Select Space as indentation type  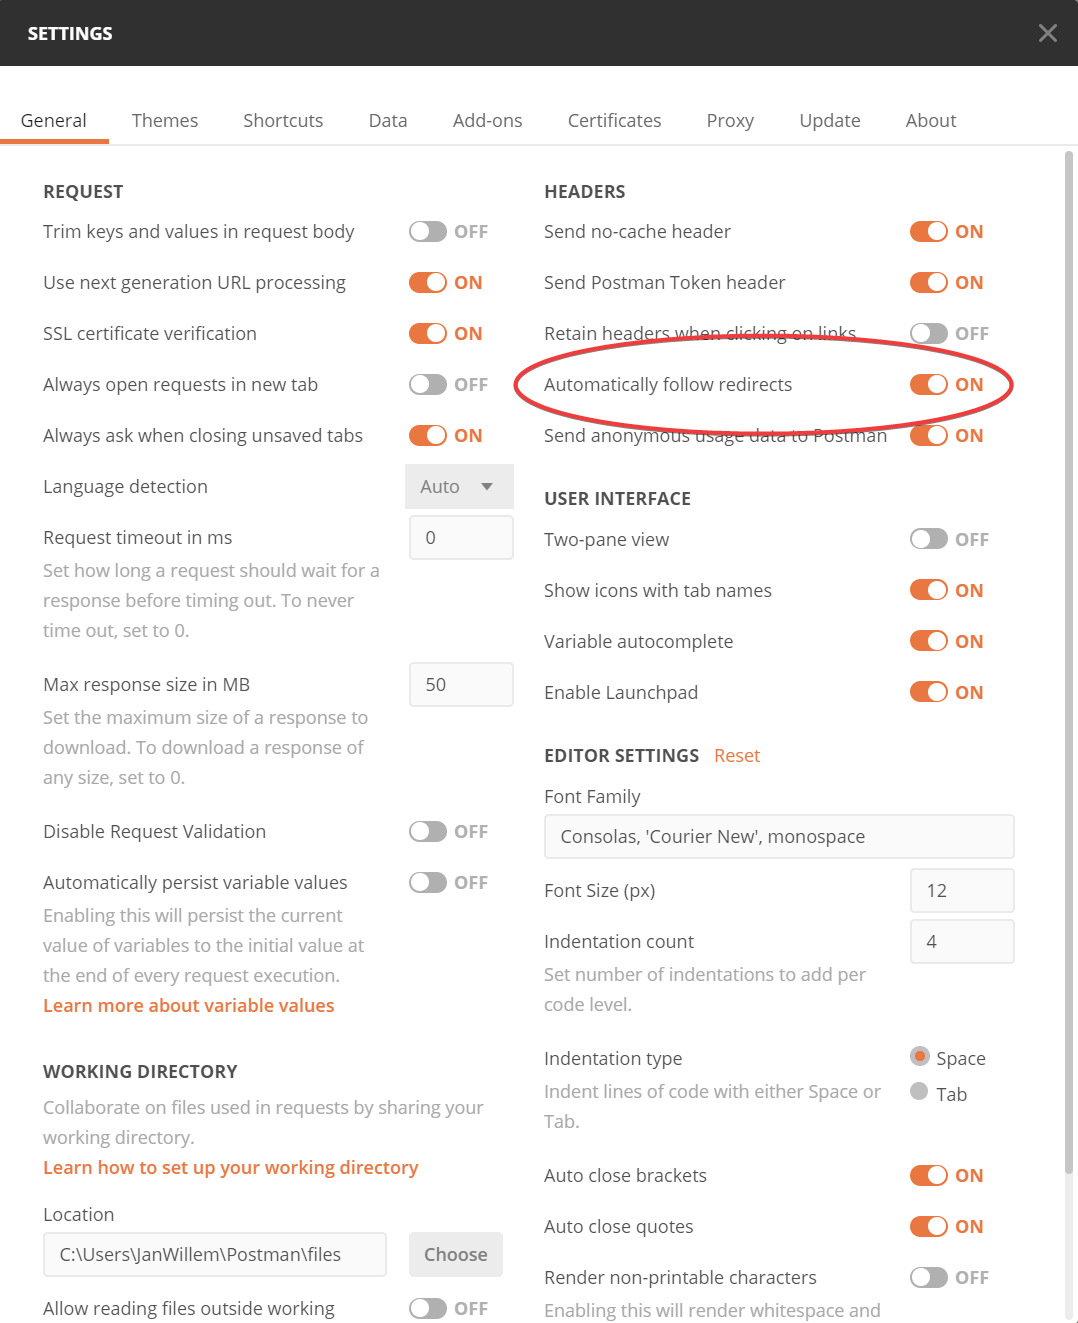point(919,1057)
